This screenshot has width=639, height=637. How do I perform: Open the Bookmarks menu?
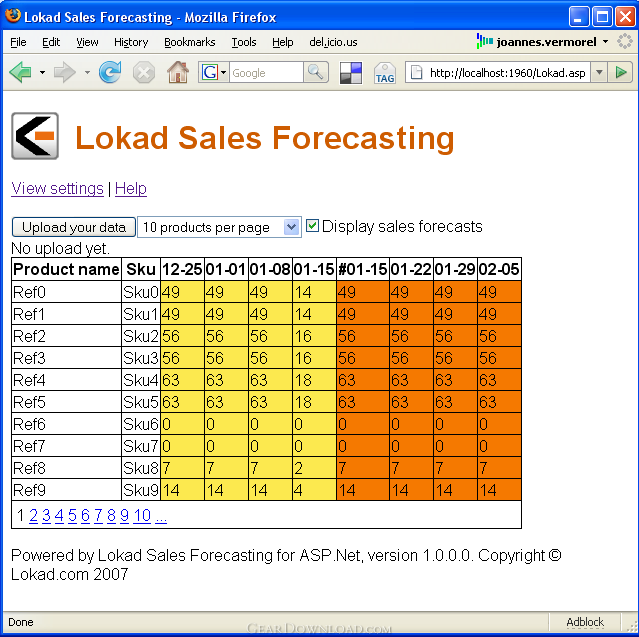point(189,42)
